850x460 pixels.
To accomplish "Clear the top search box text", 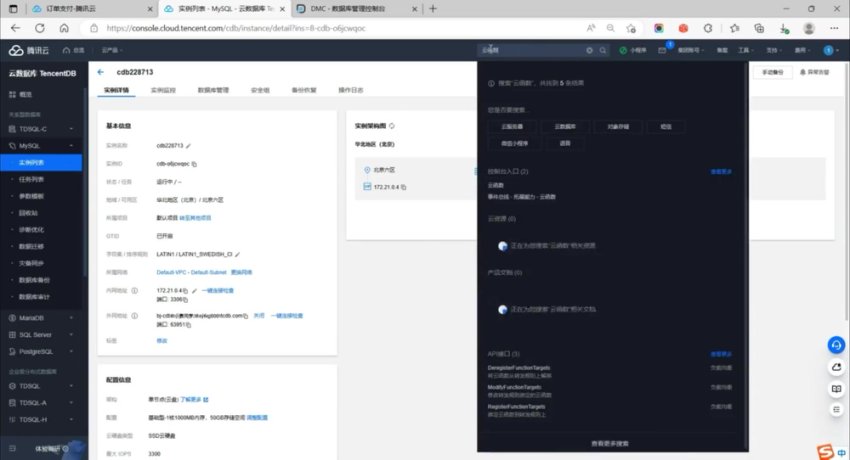I will pos(589,50).
